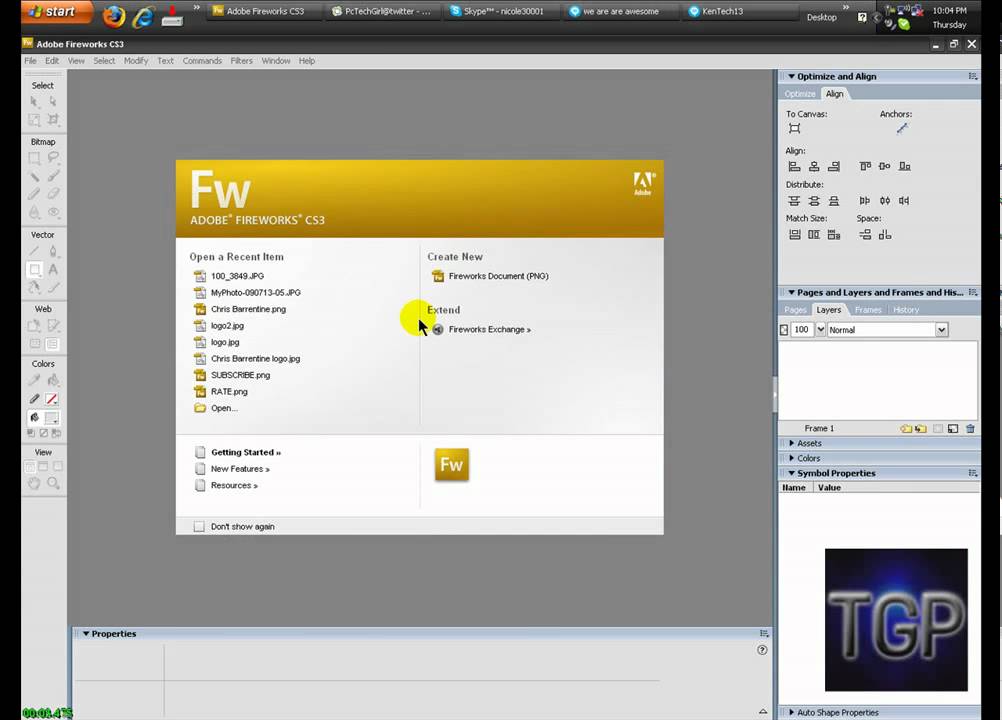Open the New Features link

(240, 469)
